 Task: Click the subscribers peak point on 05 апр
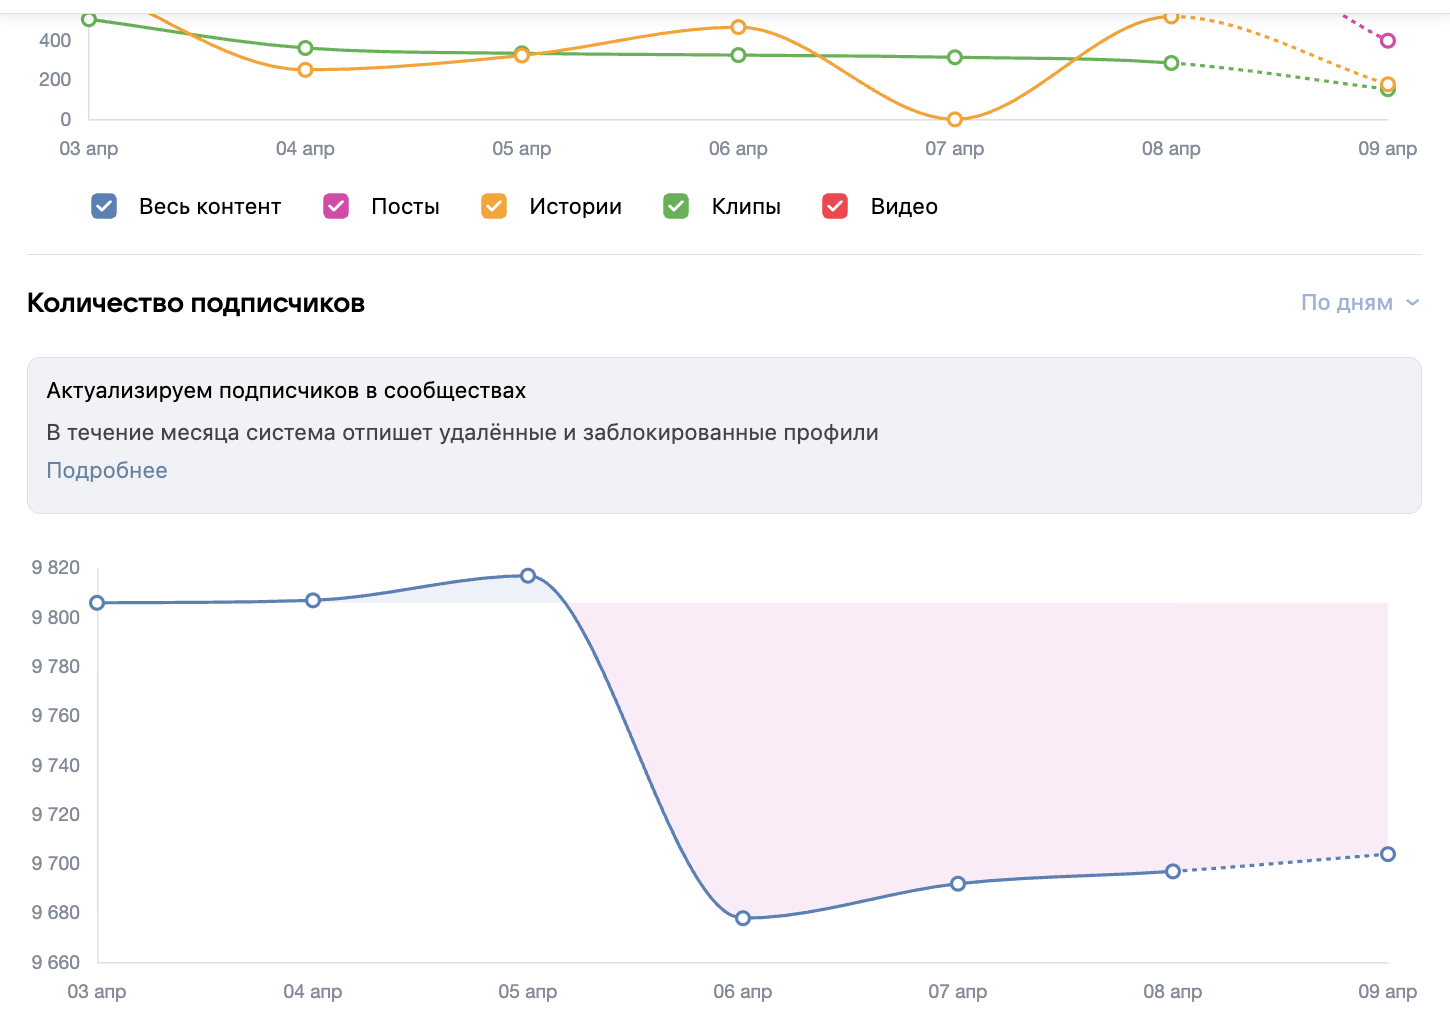tap(528, 576)
